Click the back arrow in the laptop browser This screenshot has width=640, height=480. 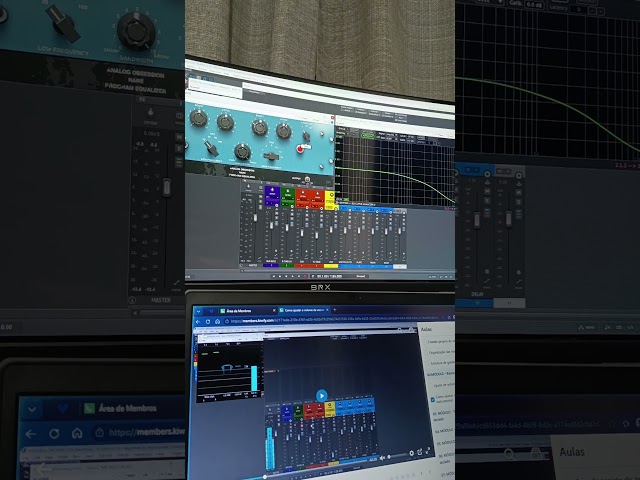point(198,322)
